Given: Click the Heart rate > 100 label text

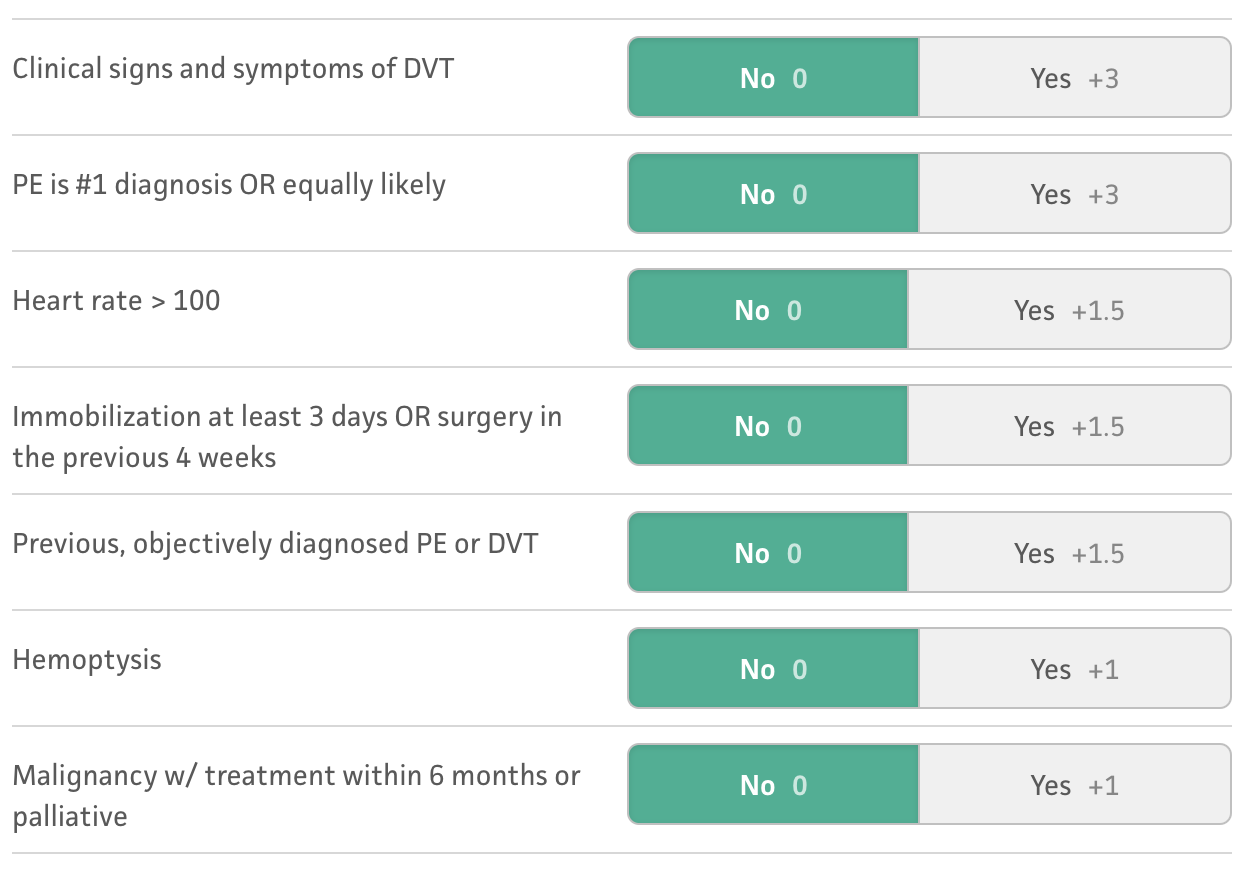Looking at the screenshot, I should point(116,300).
